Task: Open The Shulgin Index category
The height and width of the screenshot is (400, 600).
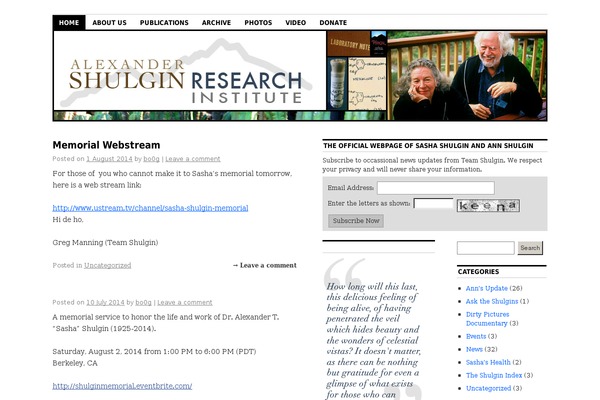Action: 494,376
